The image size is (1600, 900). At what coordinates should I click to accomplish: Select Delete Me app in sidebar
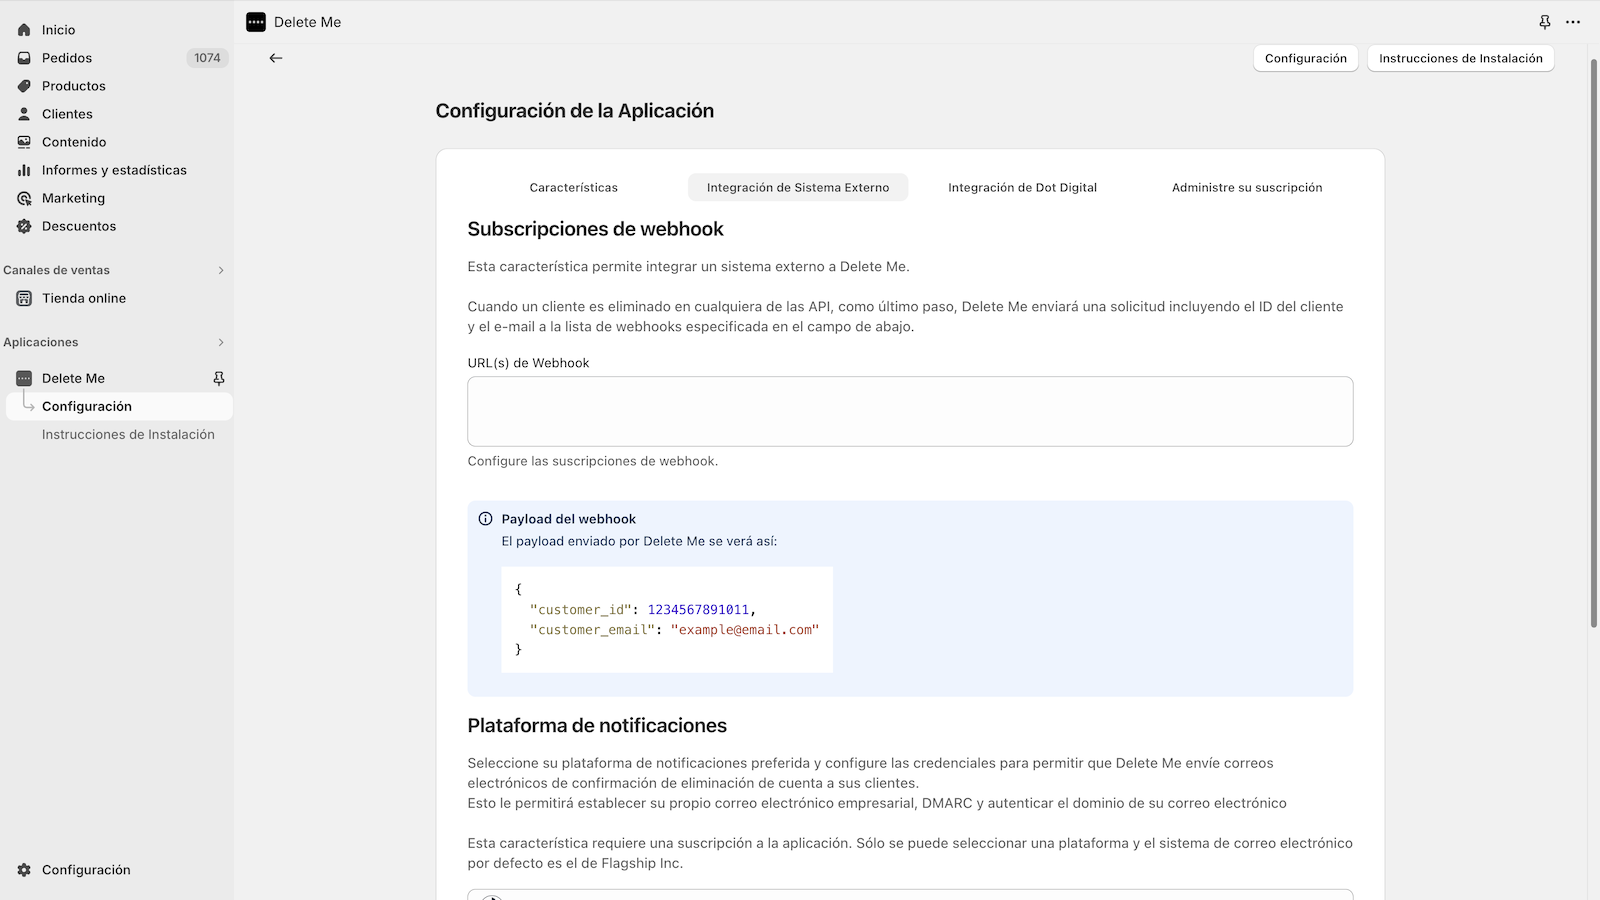click(73, 378)
